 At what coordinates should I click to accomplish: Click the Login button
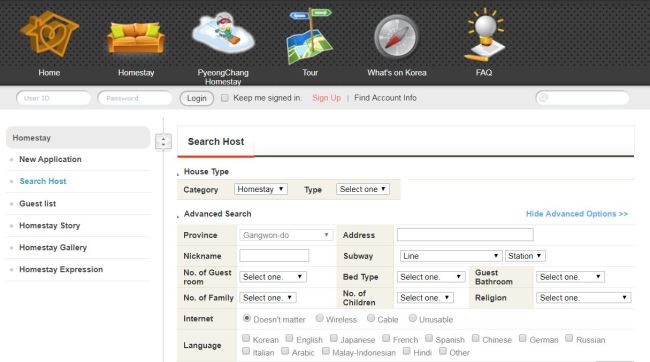196,98
